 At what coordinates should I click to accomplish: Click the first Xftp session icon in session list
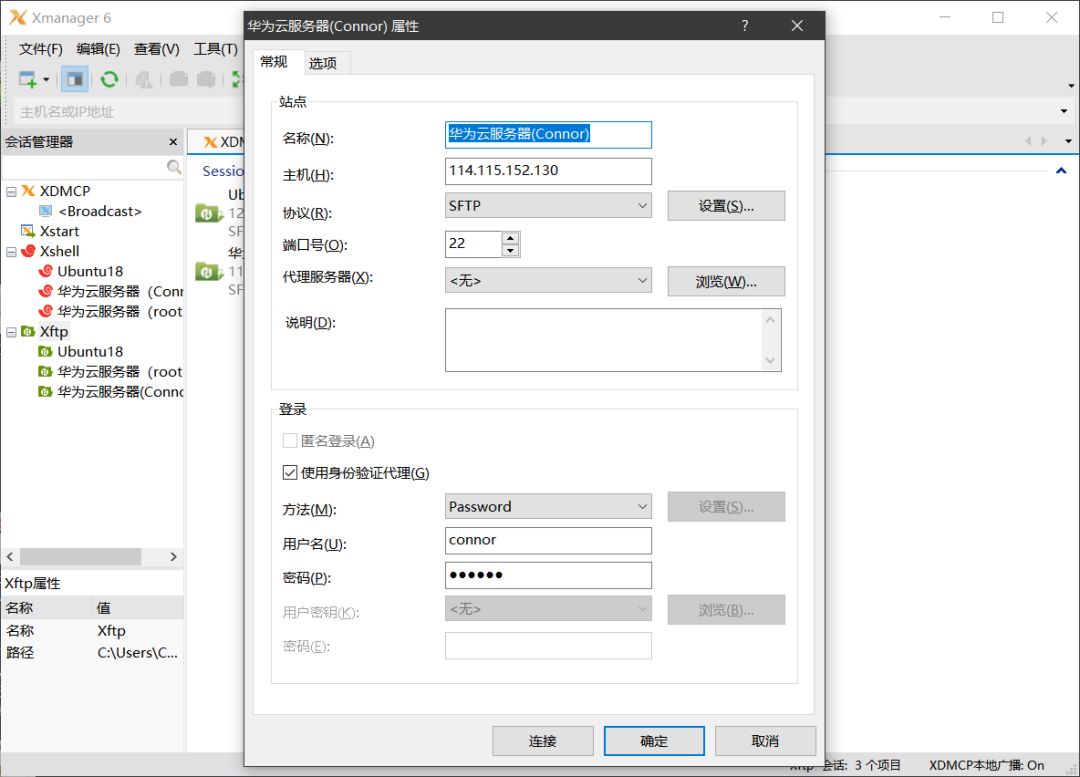(x=208, y=213)
